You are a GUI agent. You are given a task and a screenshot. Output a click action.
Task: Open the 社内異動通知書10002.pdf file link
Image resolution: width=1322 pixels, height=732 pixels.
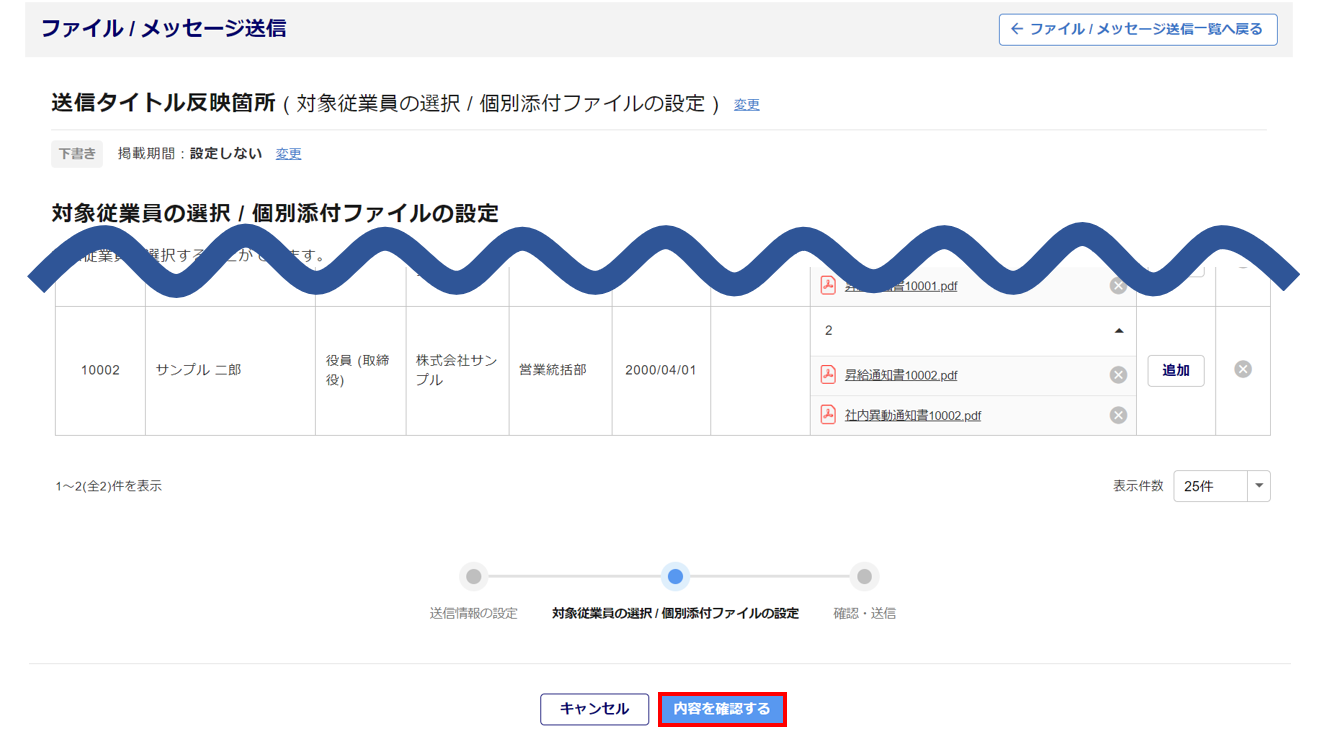point(912,416)
